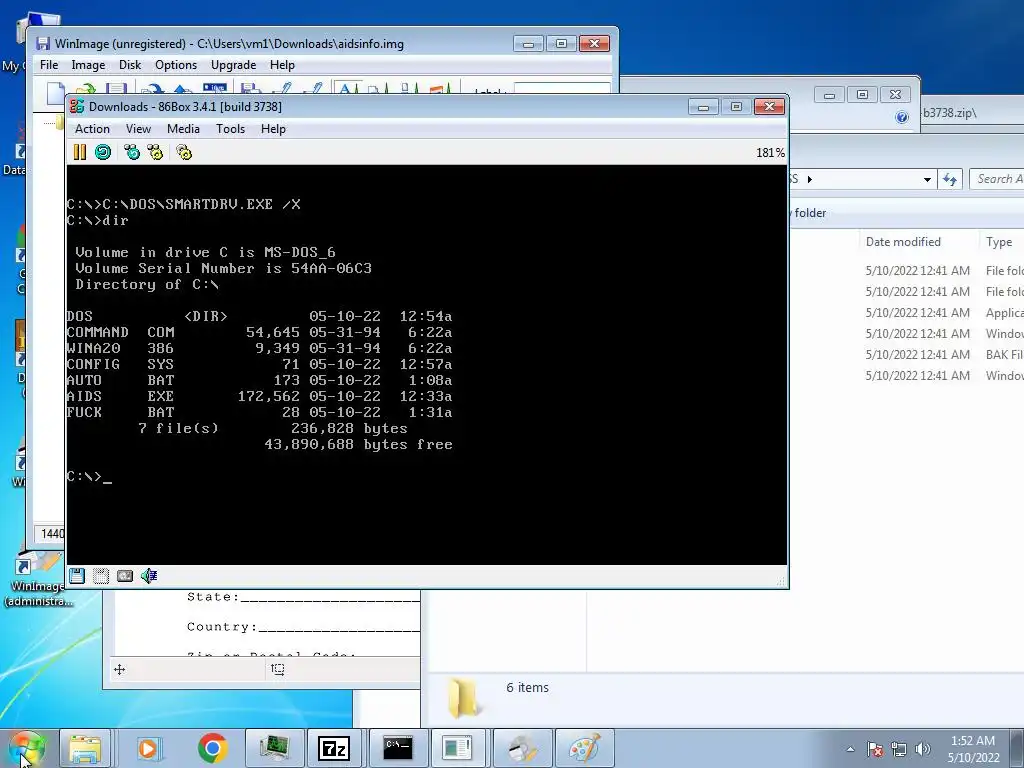Image resolution: width=1024 pixels, height=768 pixels.
Task: Maximize the background Explorer window
Action: point(862,95)
